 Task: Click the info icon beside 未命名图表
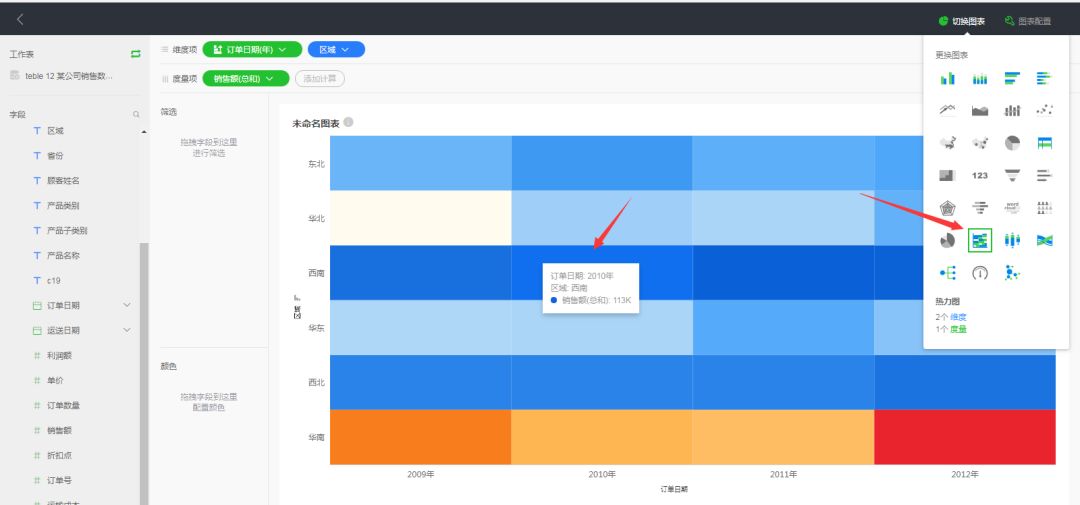click(349, 122)
